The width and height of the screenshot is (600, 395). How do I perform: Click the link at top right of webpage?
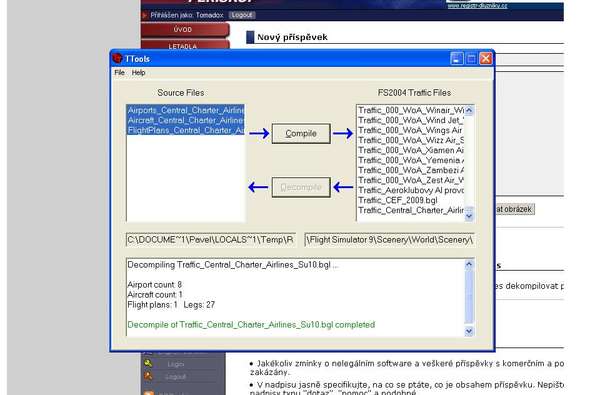pyautogui.click(x=478, y=6)
